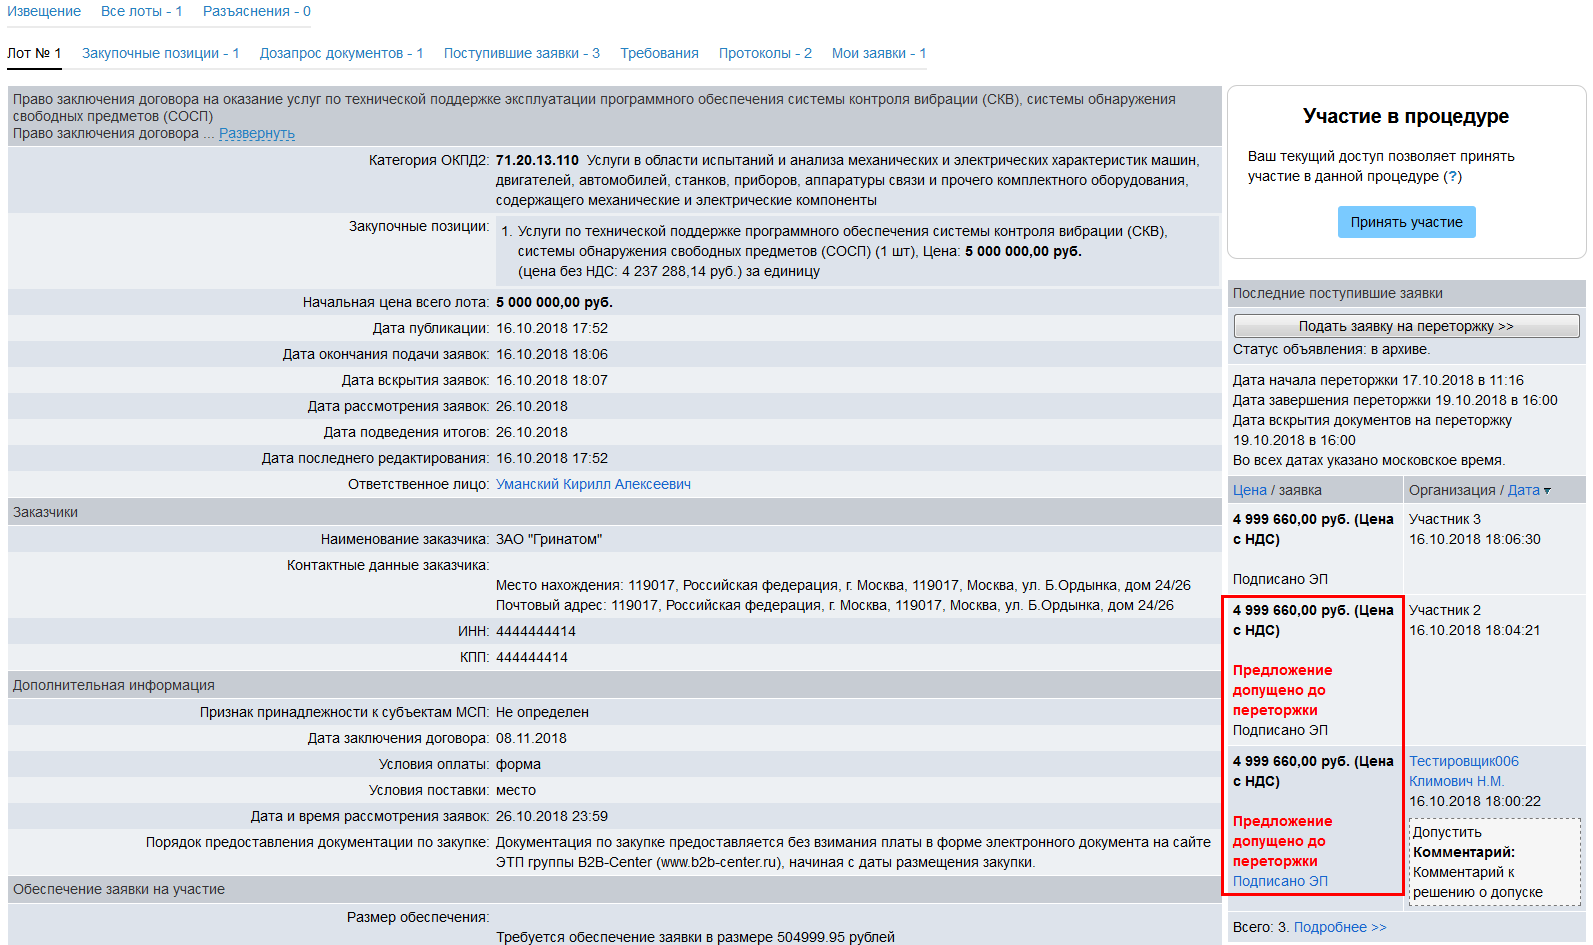Open Протоколы - 2 tab

tap(765, 53)
